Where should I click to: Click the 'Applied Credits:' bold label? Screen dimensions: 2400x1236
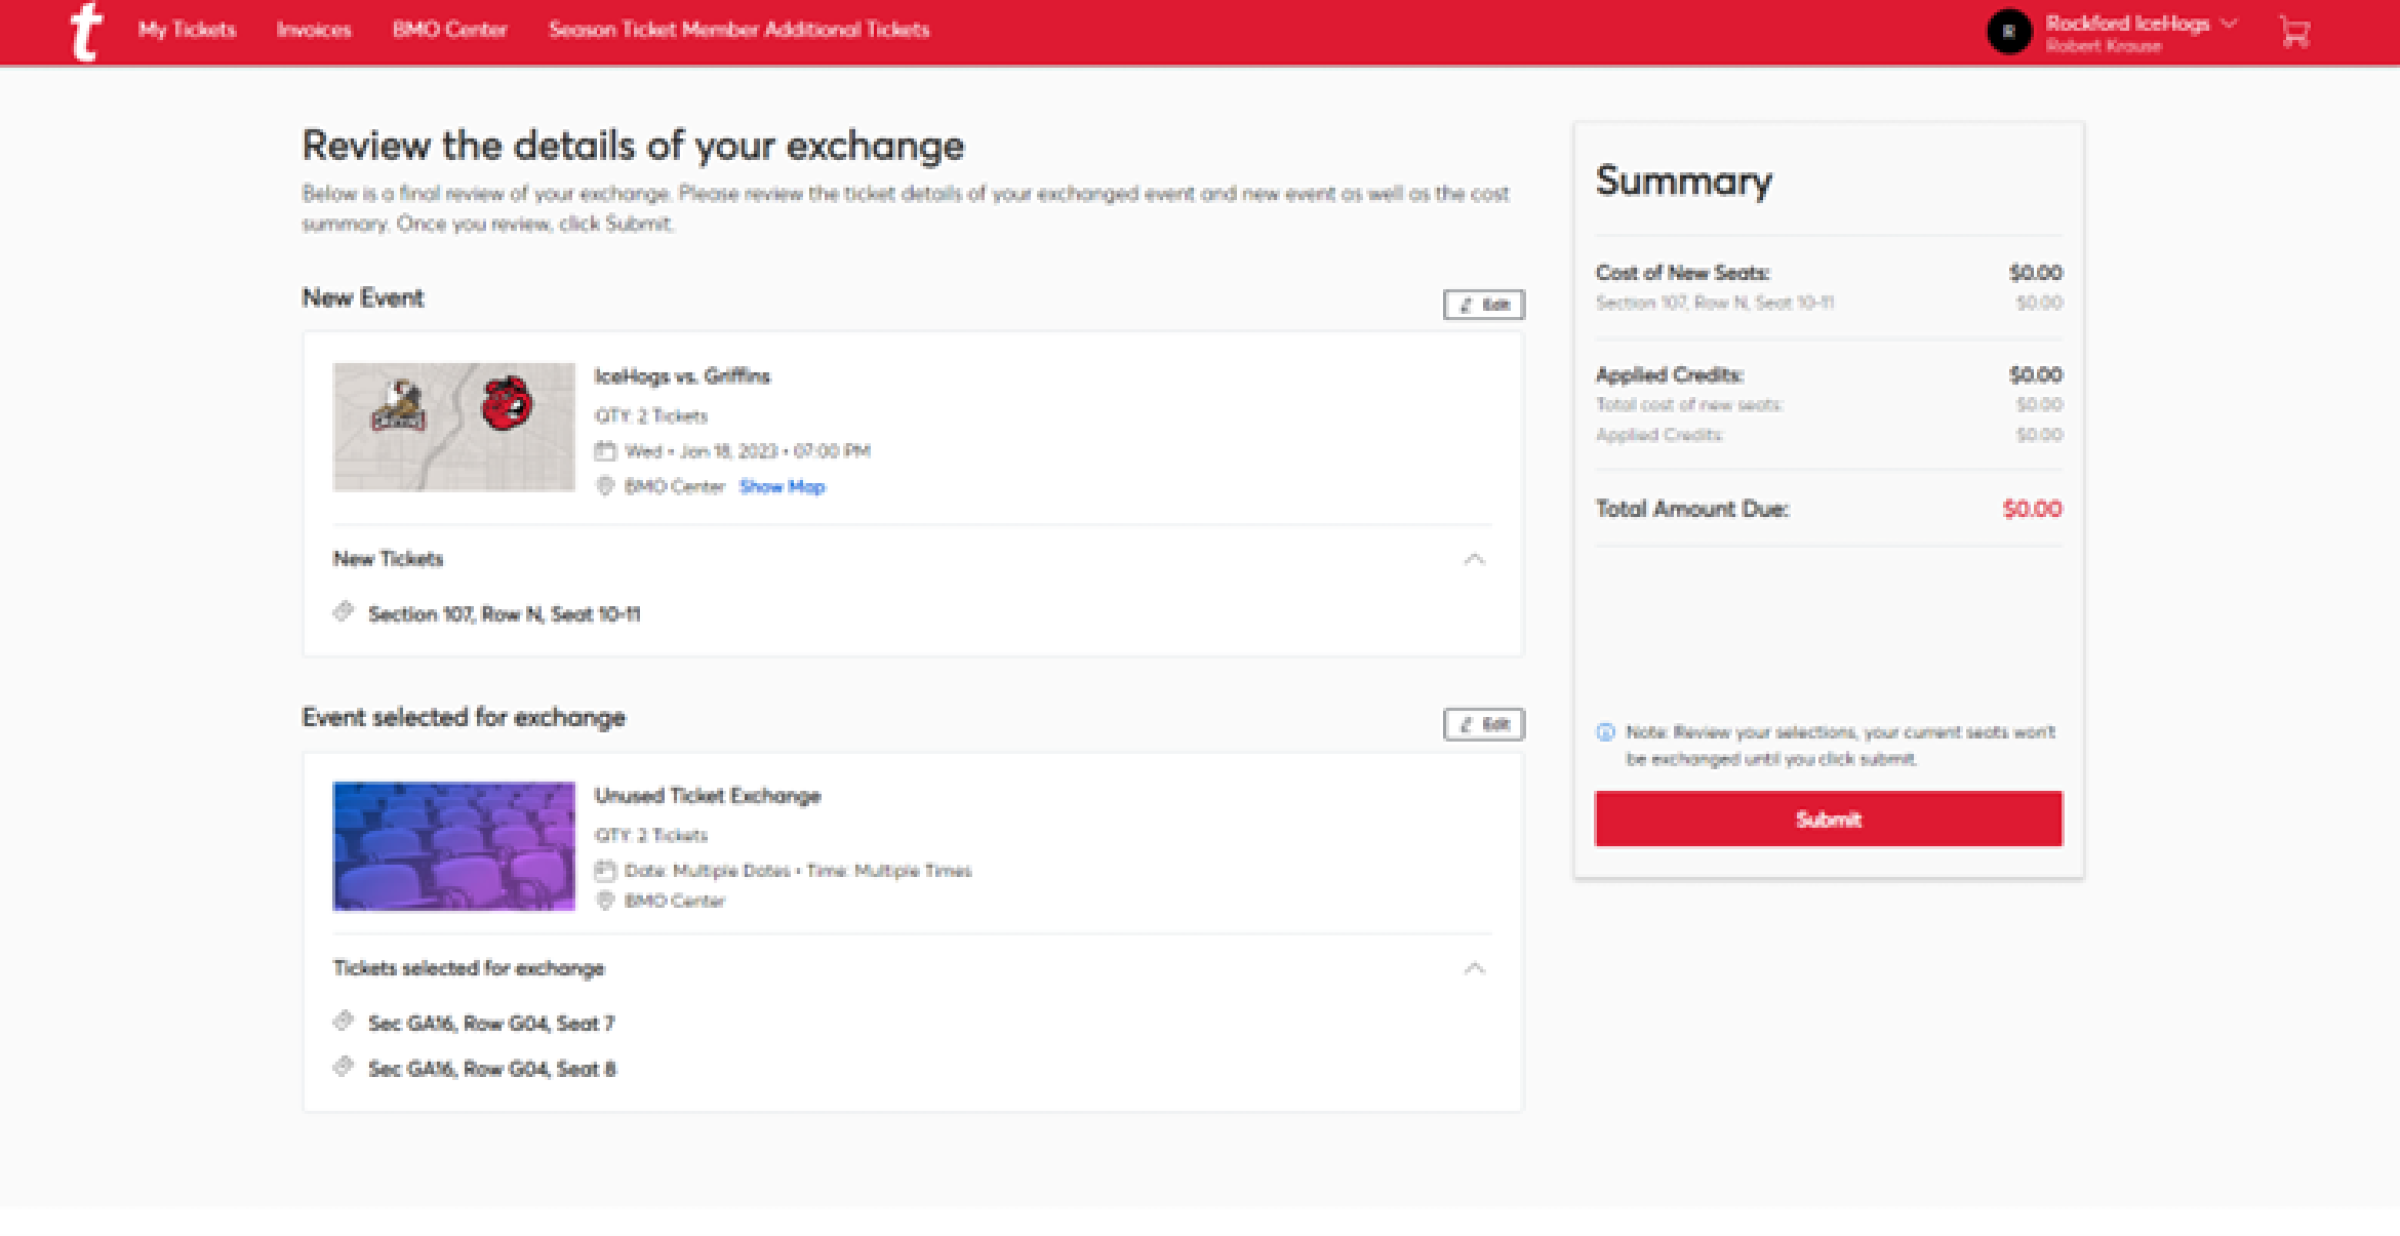[1670, 375]
